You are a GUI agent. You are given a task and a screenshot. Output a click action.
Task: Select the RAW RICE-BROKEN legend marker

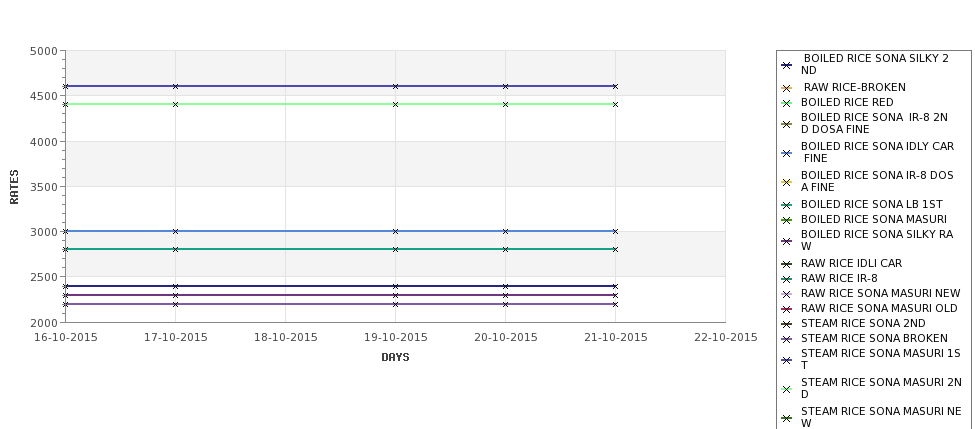pyautogui.click(x=786, y=88)
